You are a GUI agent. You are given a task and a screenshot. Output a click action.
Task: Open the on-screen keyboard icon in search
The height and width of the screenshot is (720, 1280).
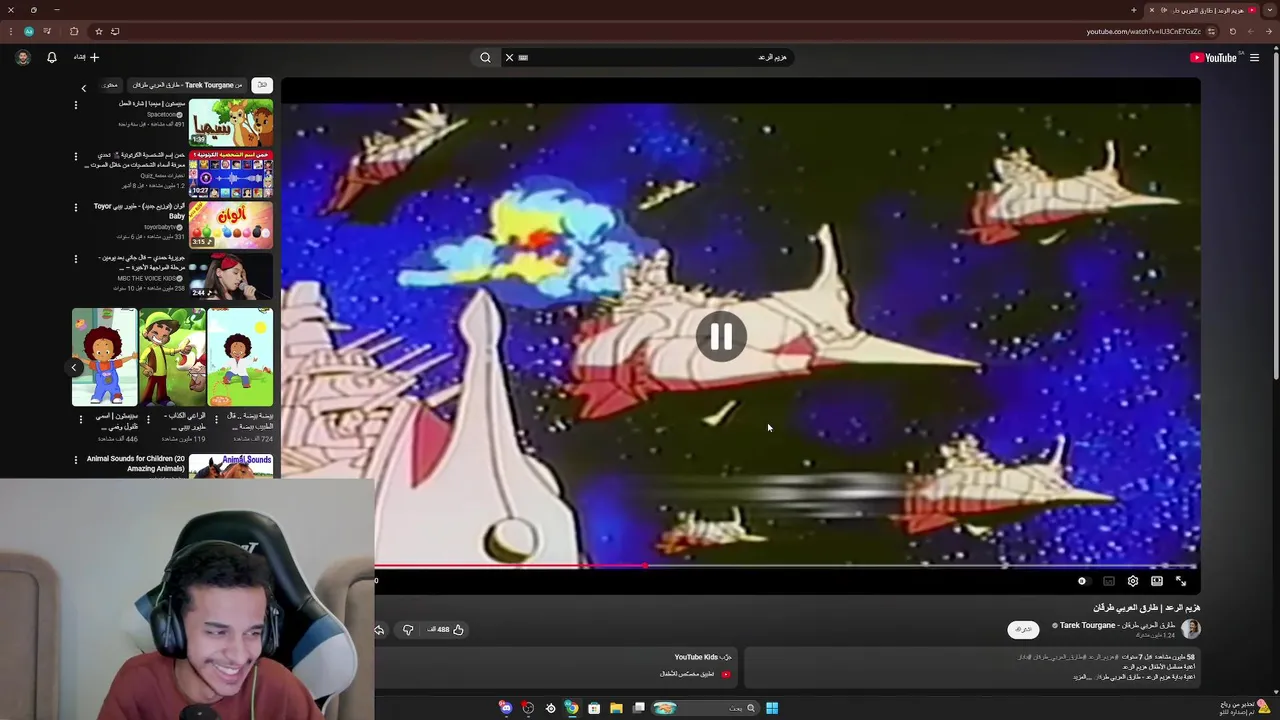tap(523, 58)
